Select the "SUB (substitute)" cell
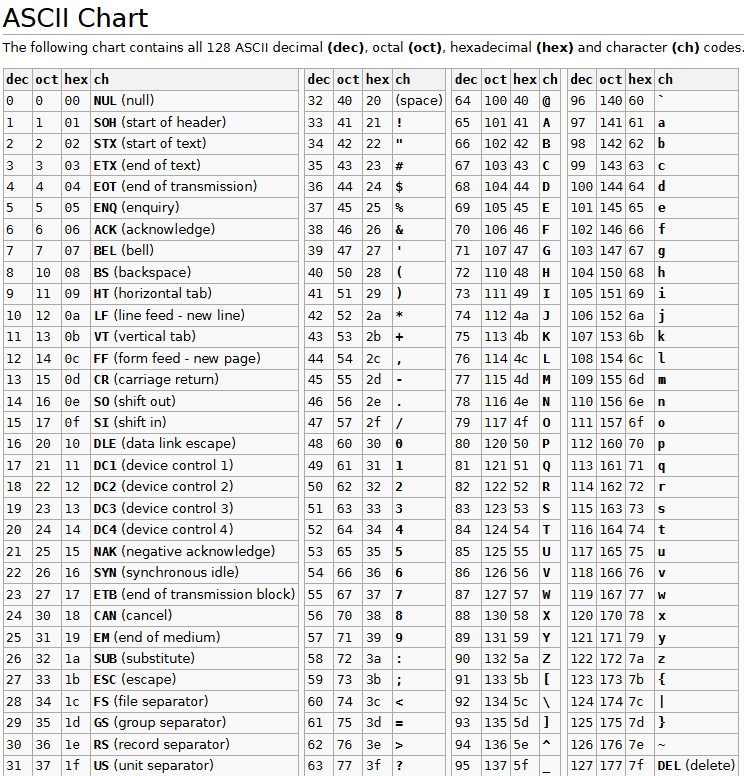The height and width of the screenshot is (776, 744). point(195,659)
